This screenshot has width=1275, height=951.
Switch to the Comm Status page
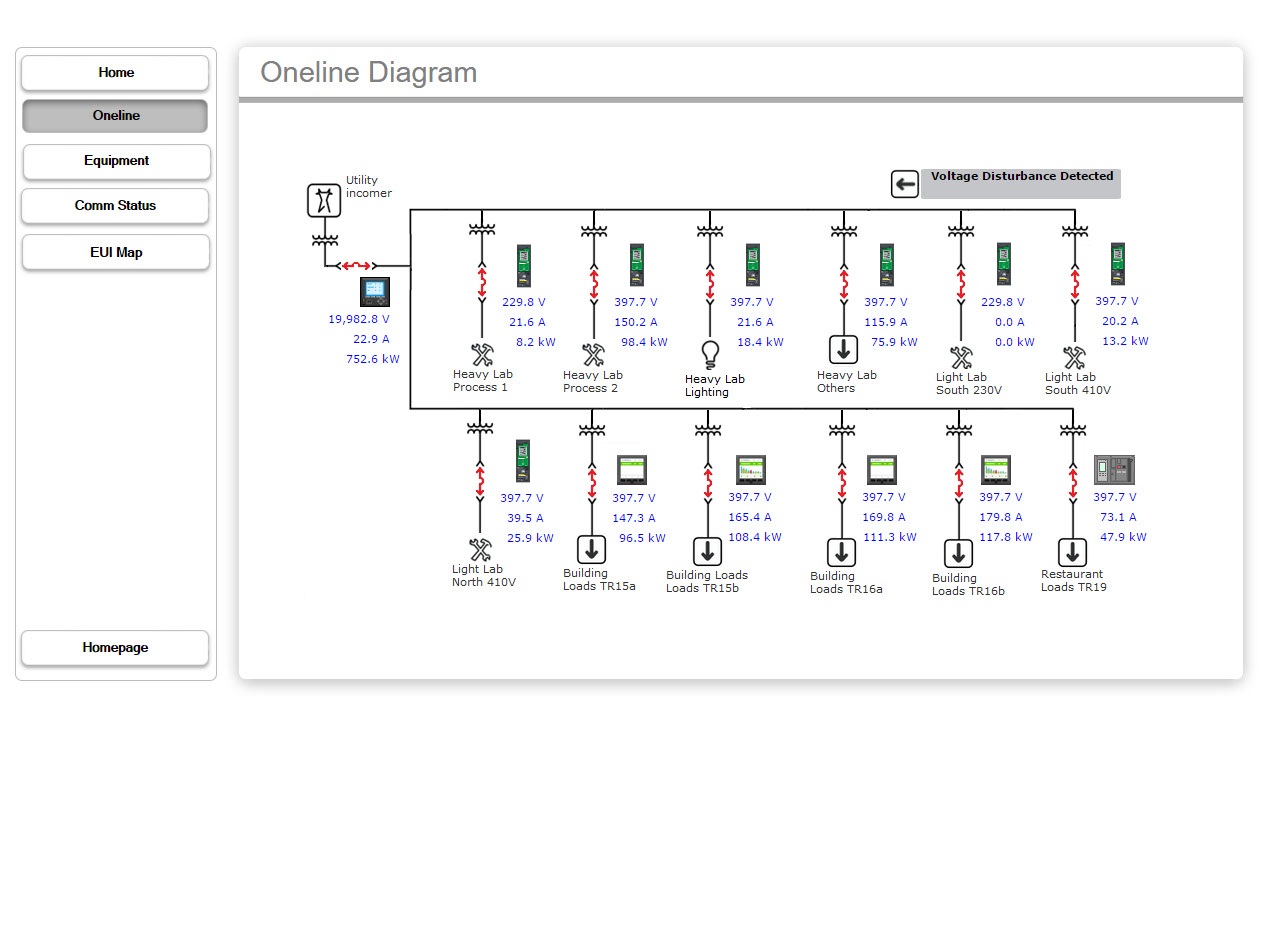pyautogui.click(x=115, y=206)
